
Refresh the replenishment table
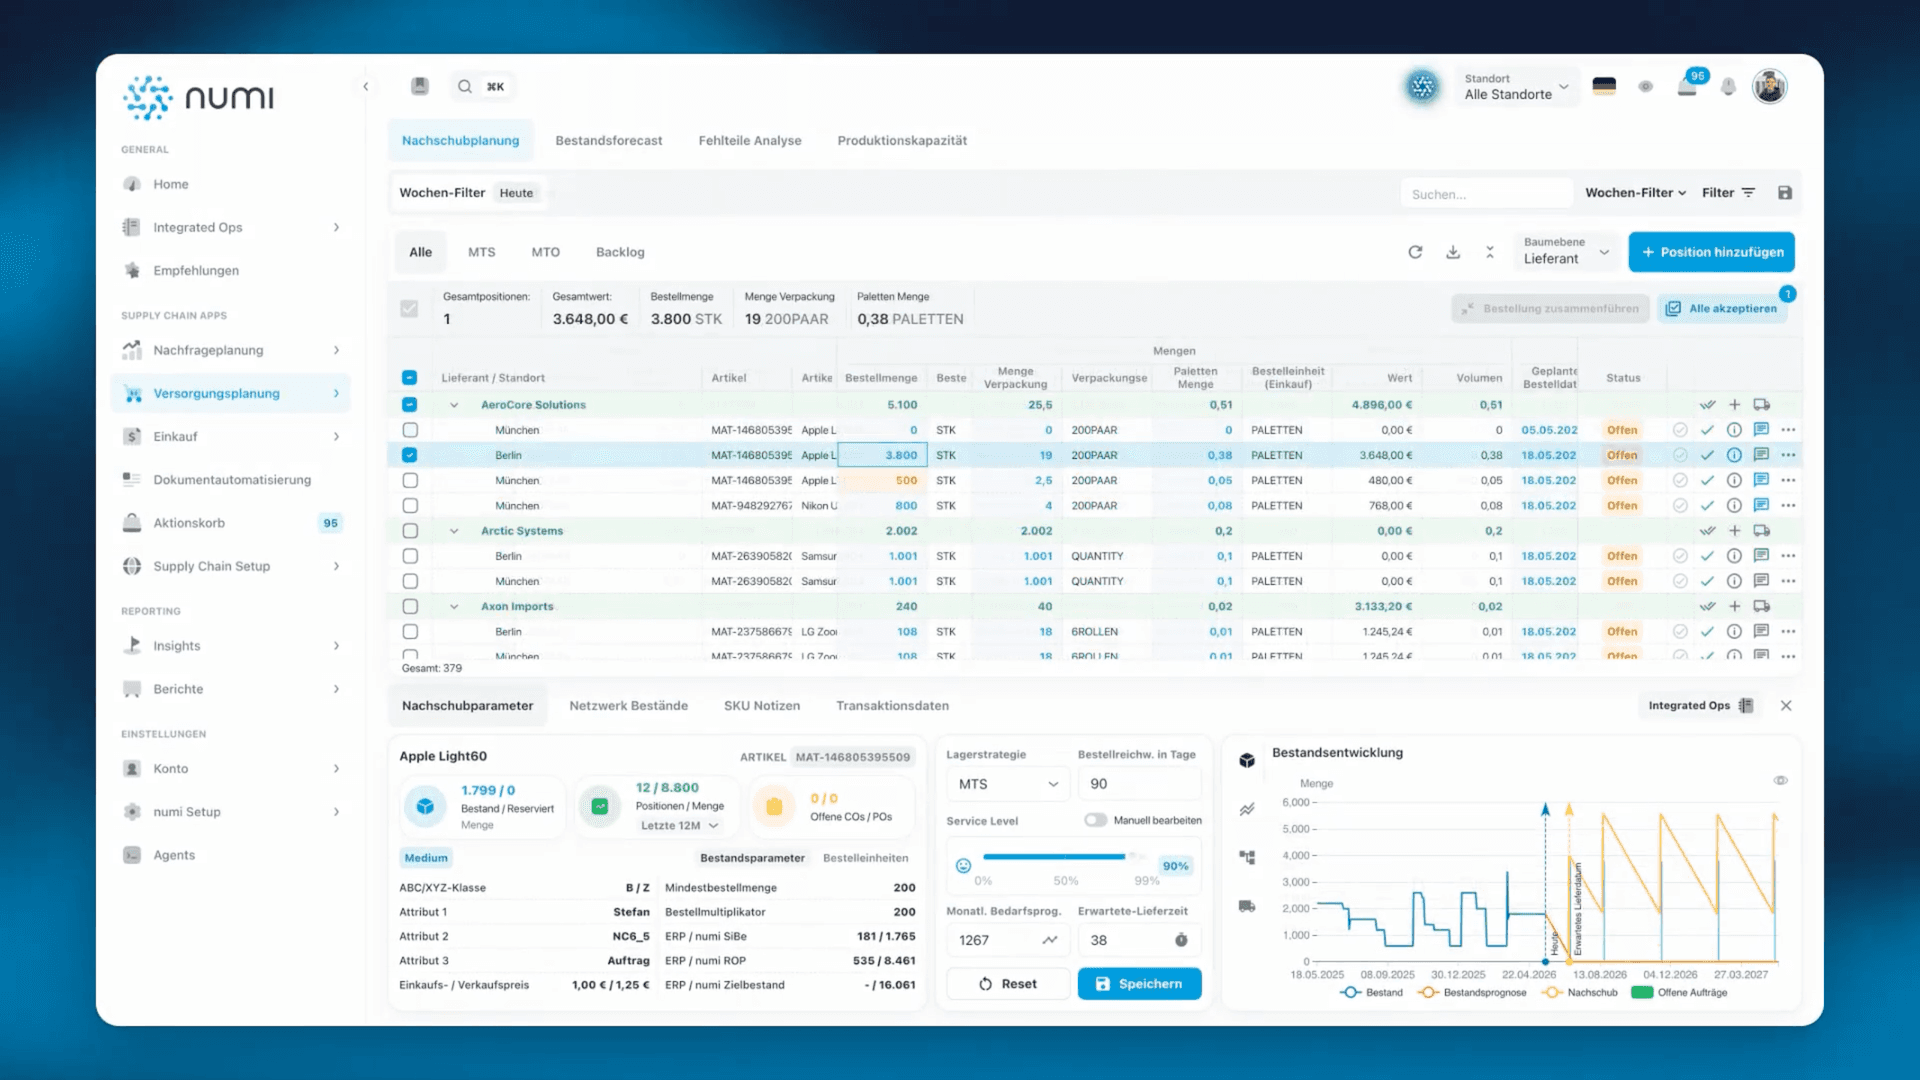(1415, 252)
